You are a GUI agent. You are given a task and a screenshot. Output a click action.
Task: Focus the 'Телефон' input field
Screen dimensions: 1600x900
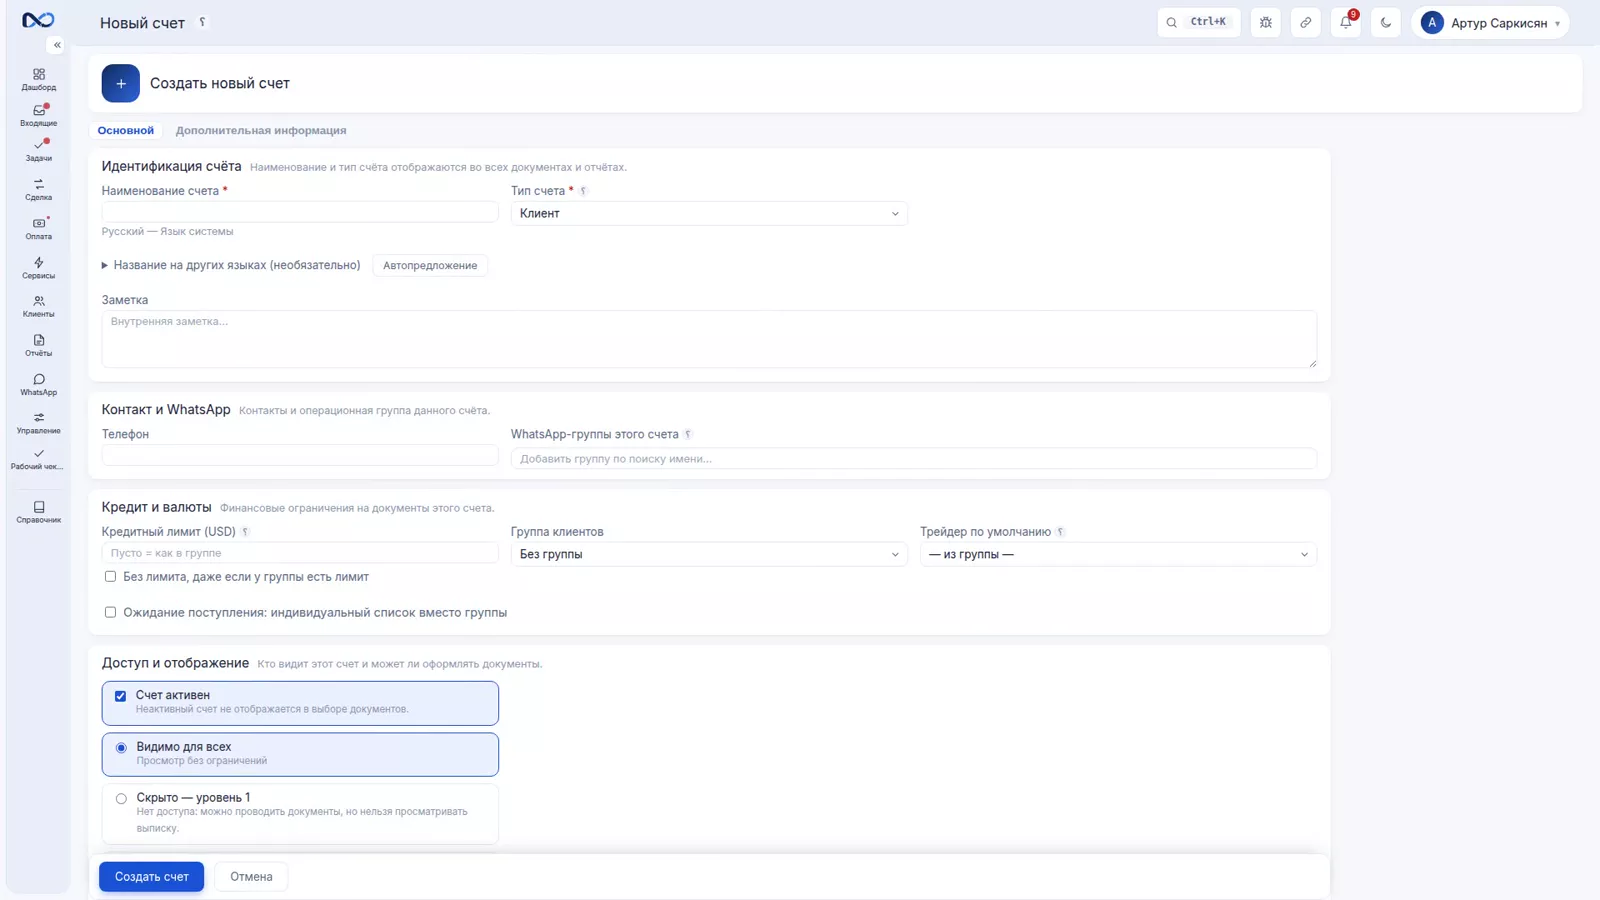tap(300, 455)
